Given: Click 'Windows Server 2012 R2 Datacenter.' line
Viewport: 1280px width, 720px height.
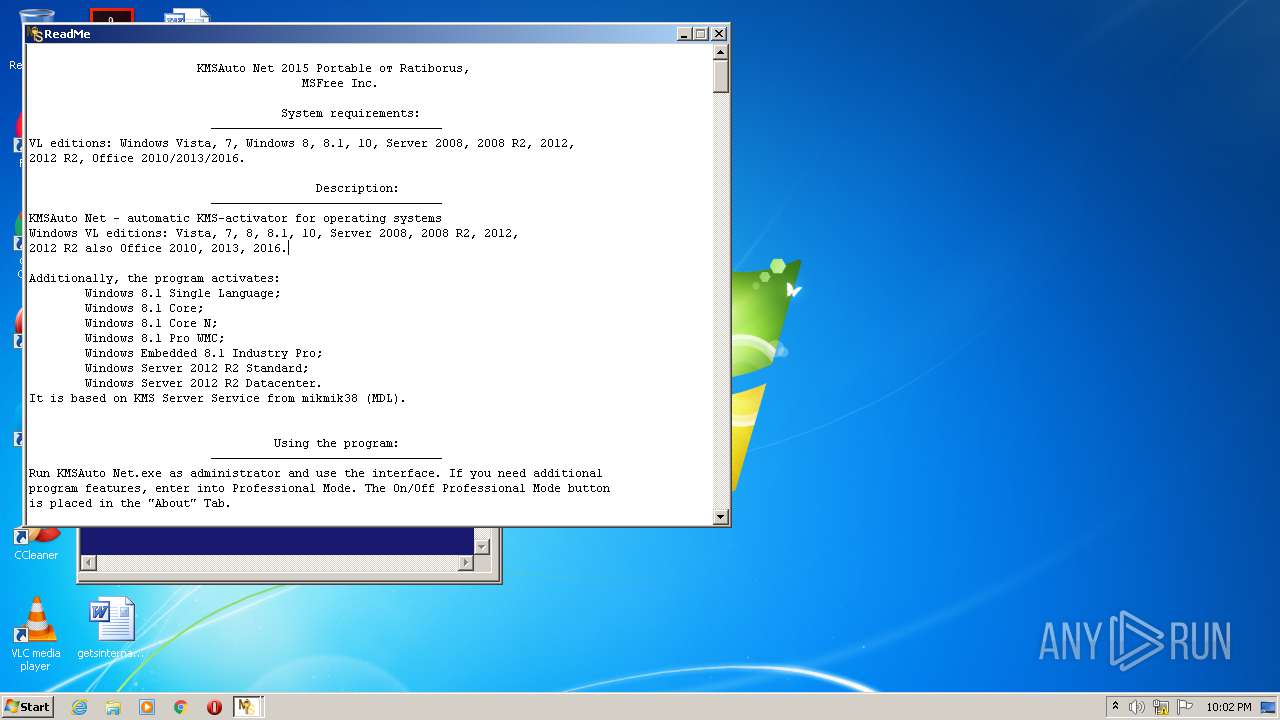Looking at the screenshot, I should (203, 383).
